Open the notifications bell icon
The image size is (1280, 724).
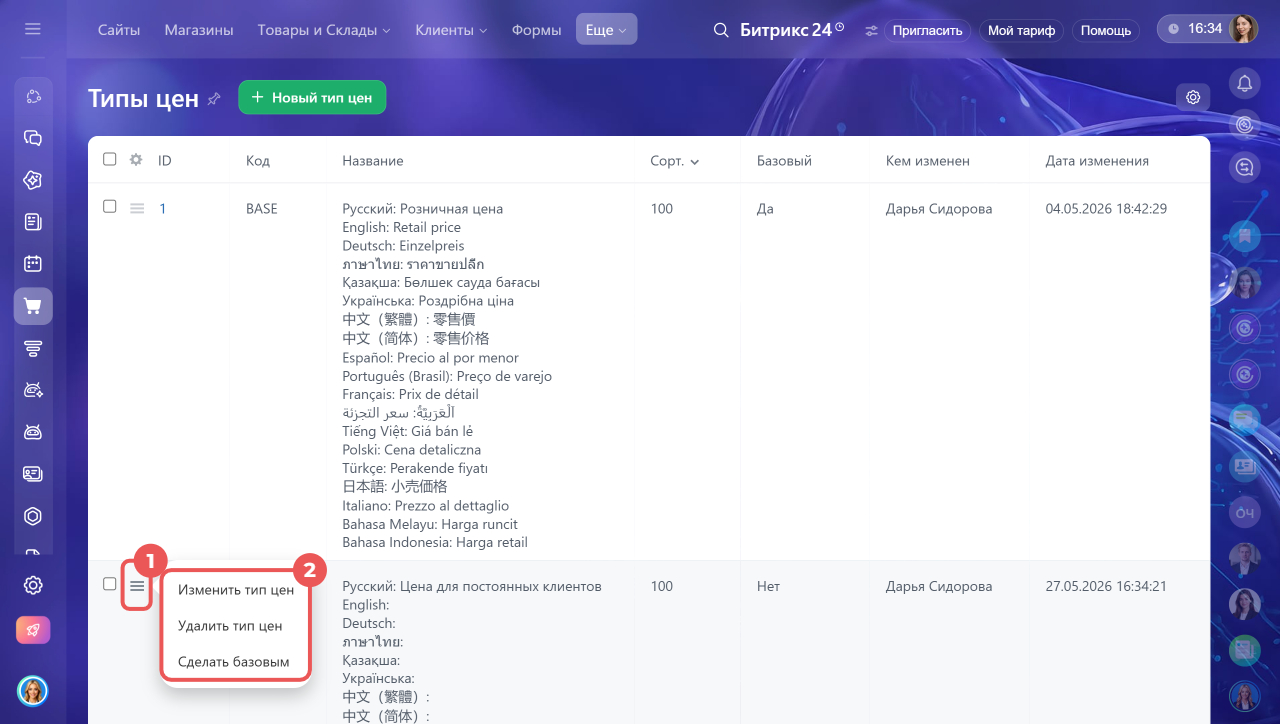tap(1245, 82)
